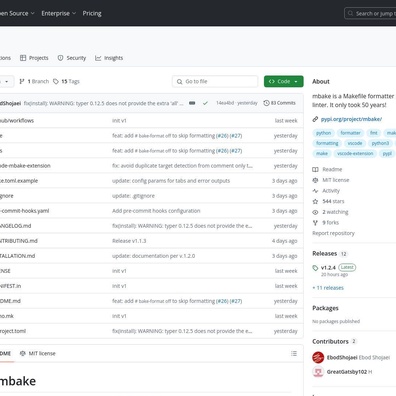This screenshot has width=396, height=396.
Task: Open 'update: documentation per v.1.2.0' commit
Action: click(x=153, y=256)
